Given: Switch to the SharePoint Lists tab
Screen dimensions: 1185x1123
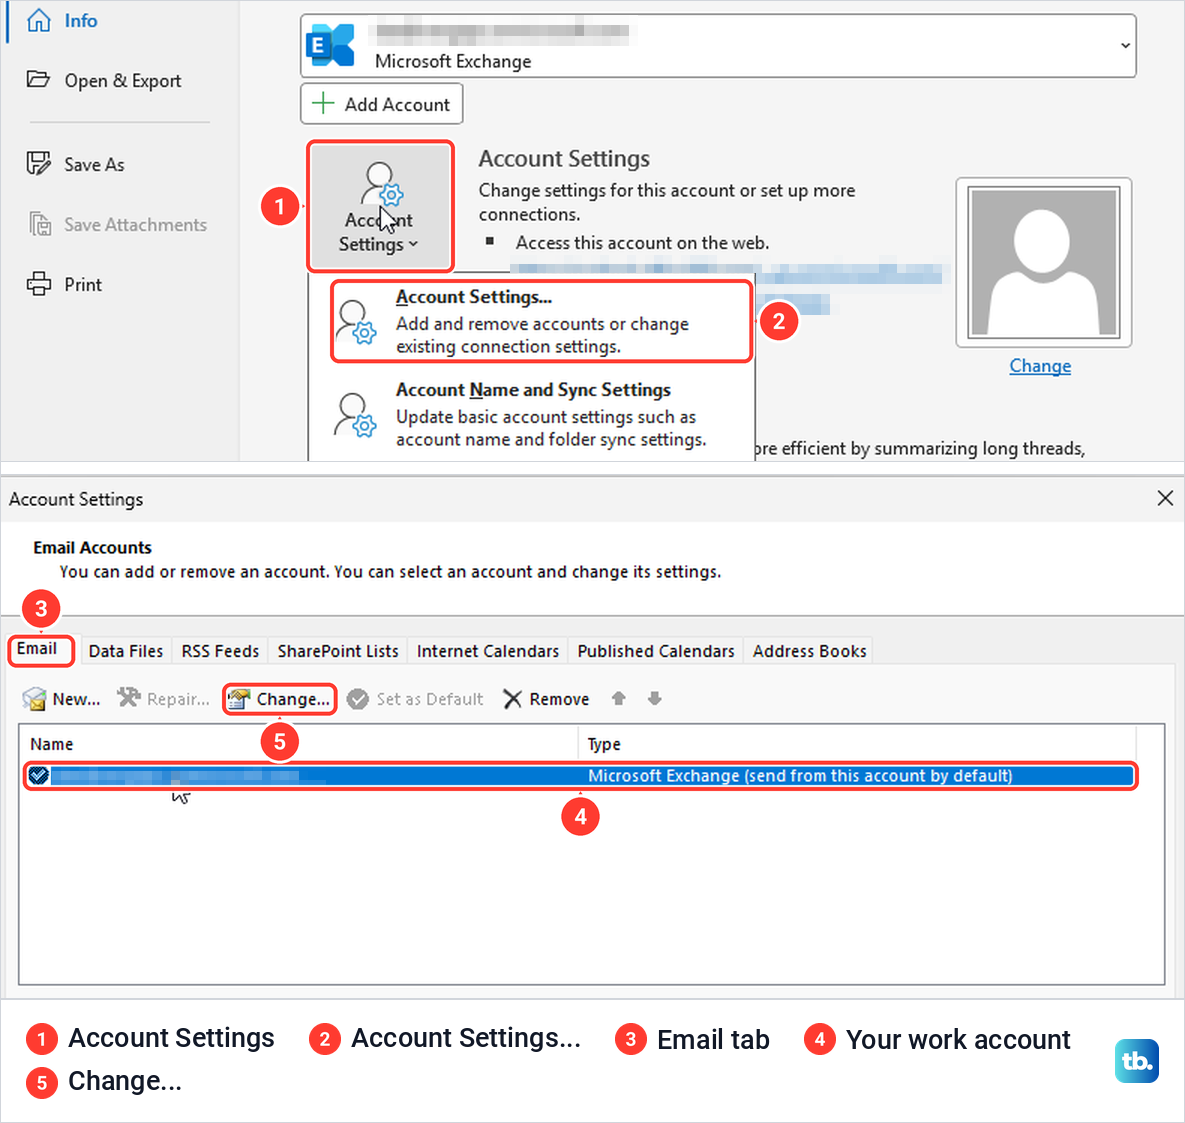Looking at the screenshot, I should (x=338, y=651).
